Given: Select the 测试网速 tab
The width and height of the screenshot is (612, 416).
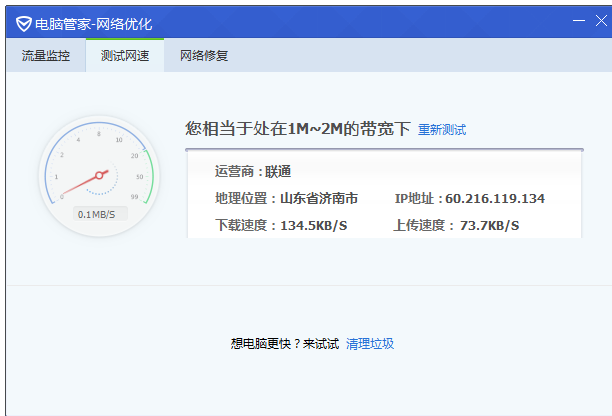Looking at the screenshot, I should coord(125,56).
